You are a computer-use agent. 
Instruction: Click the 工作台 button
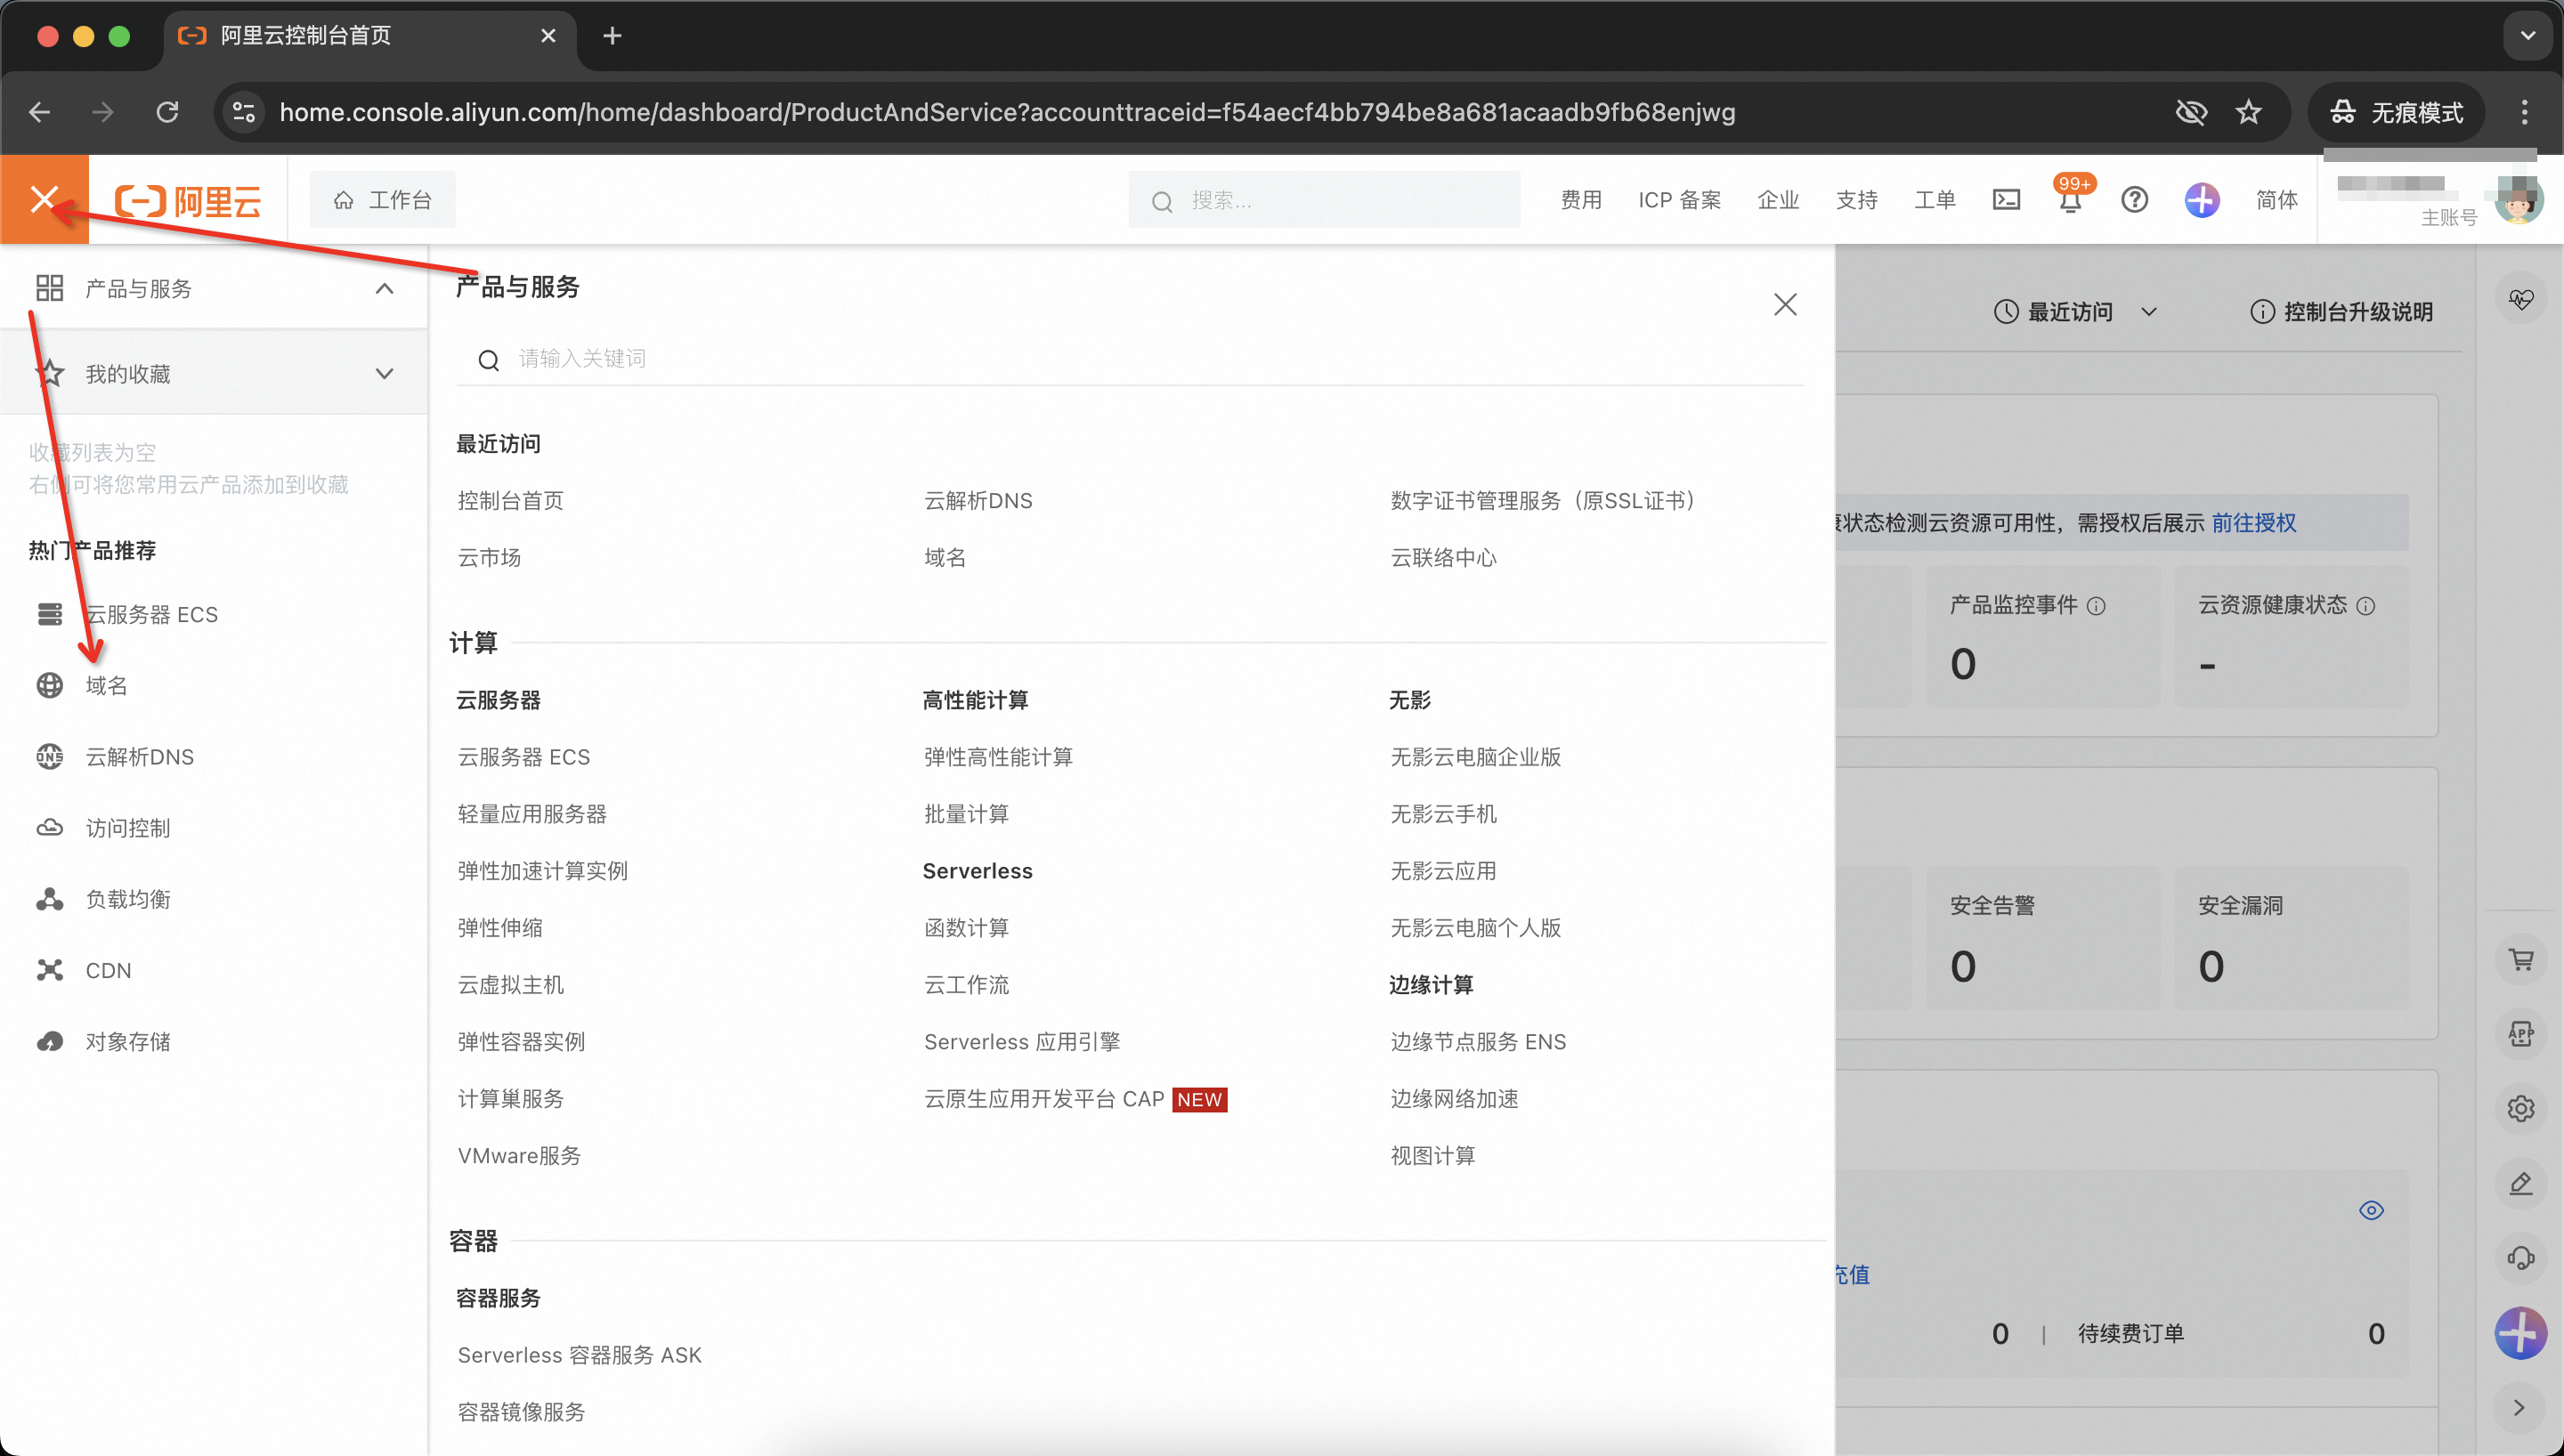(x=382, y=200)
